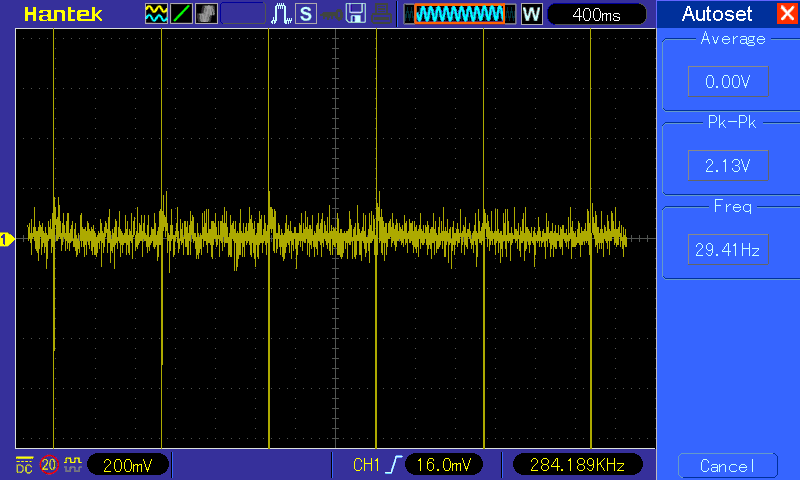Click the Freq label

pos(733,207)
